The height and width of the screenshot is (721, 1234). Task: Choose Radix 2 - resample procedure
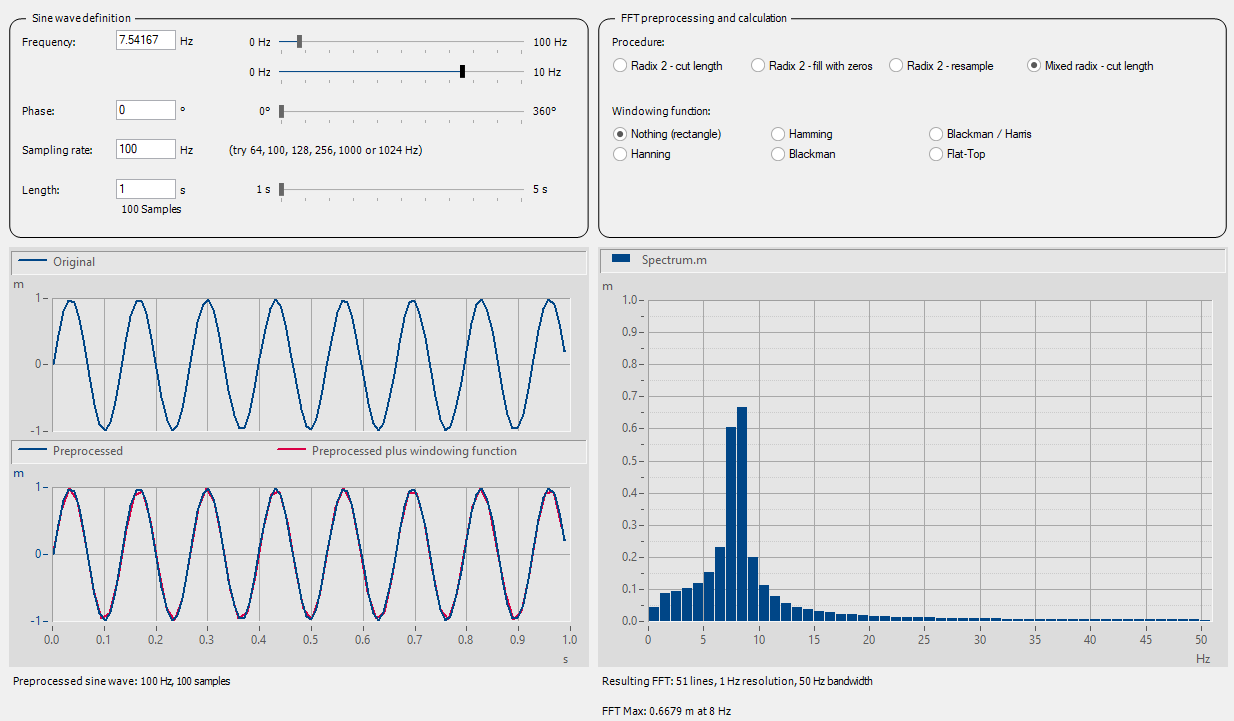point(897,66)
